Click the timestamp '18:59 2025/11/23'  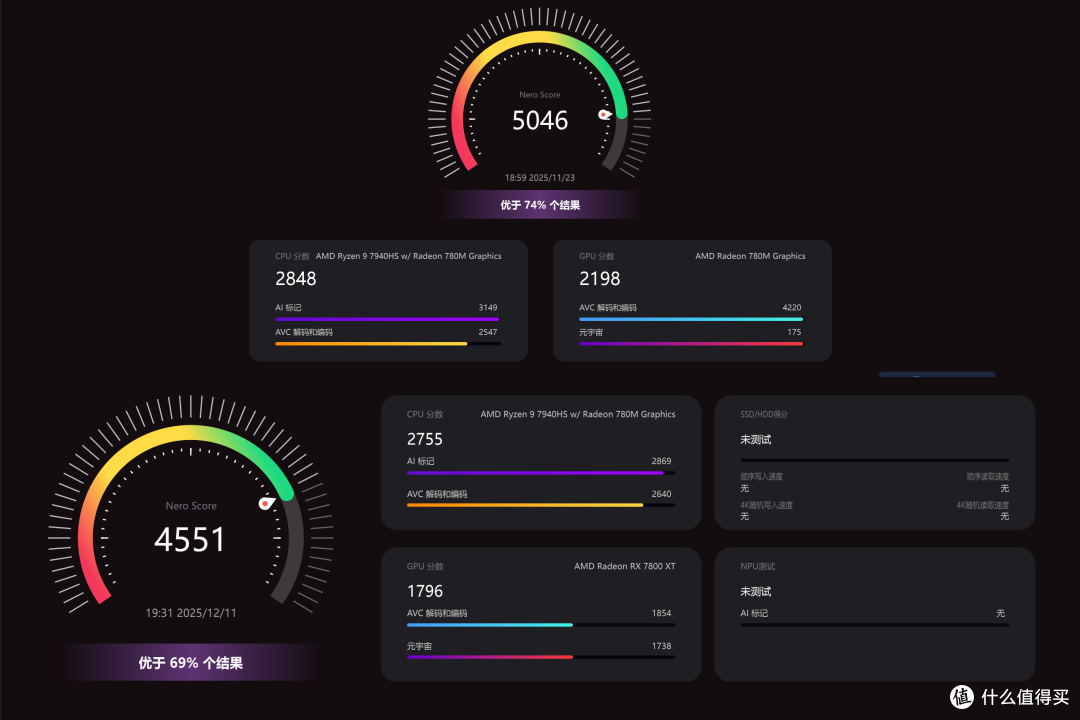[540, 178]
